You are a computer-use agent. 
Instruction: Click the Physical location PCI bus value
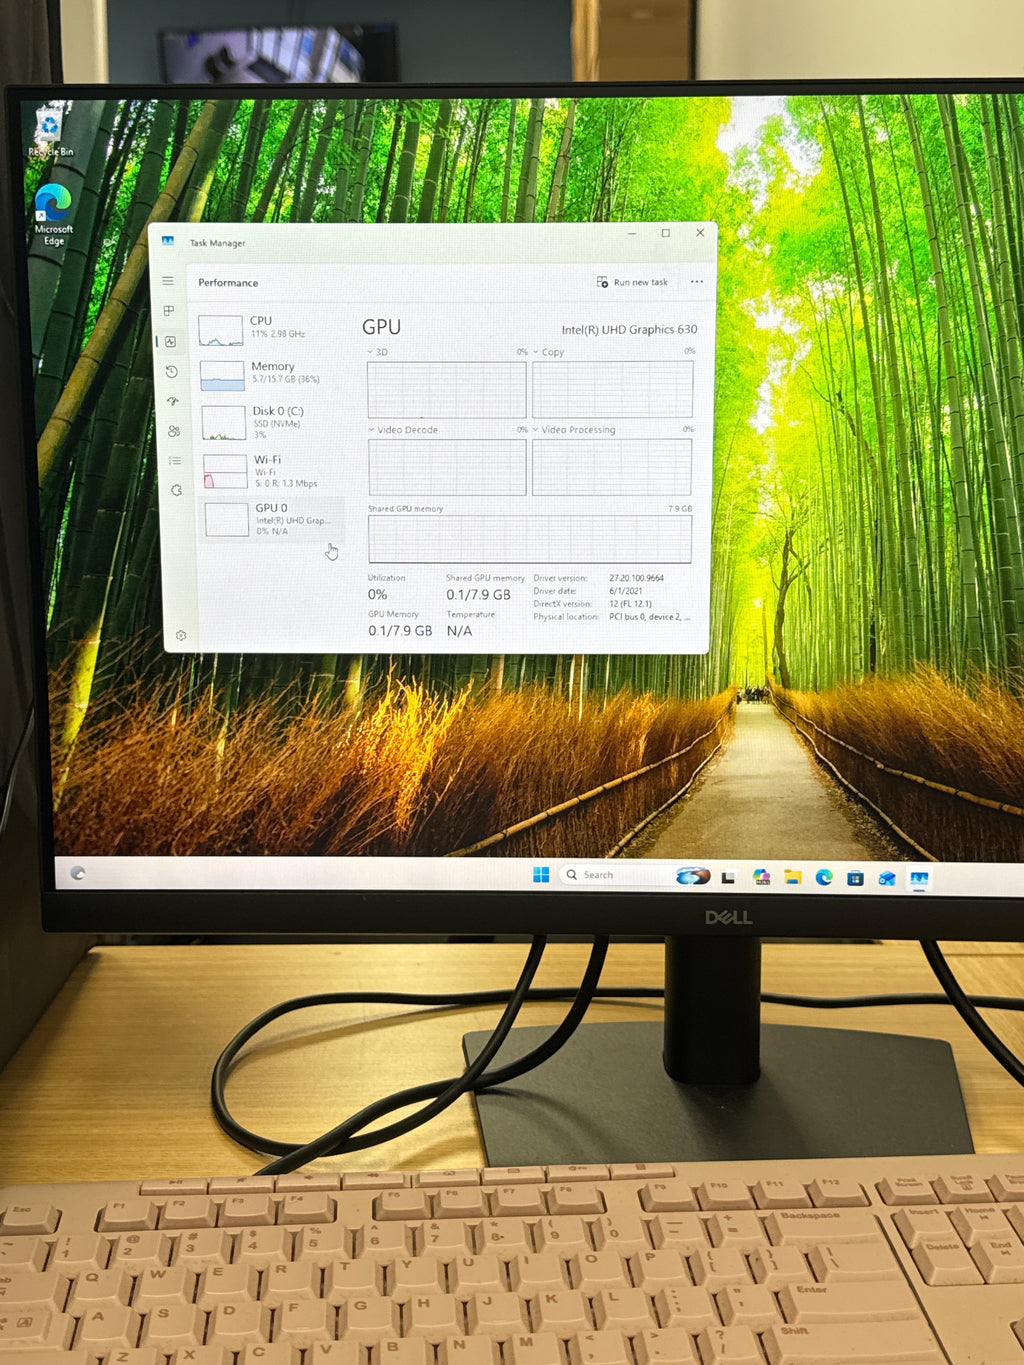pyautogui.click(x=650, y=617)
